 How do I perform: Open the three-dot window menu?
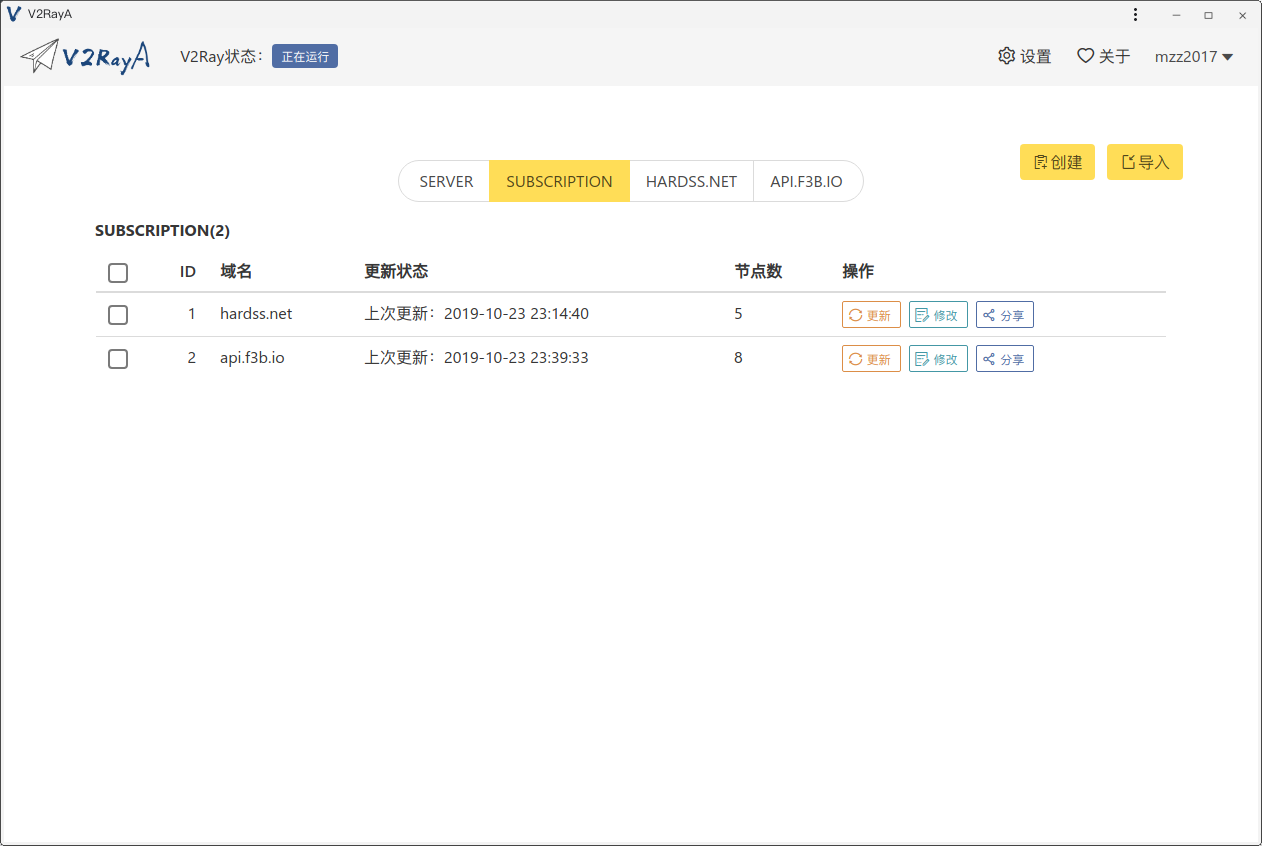coord(1135,15)
